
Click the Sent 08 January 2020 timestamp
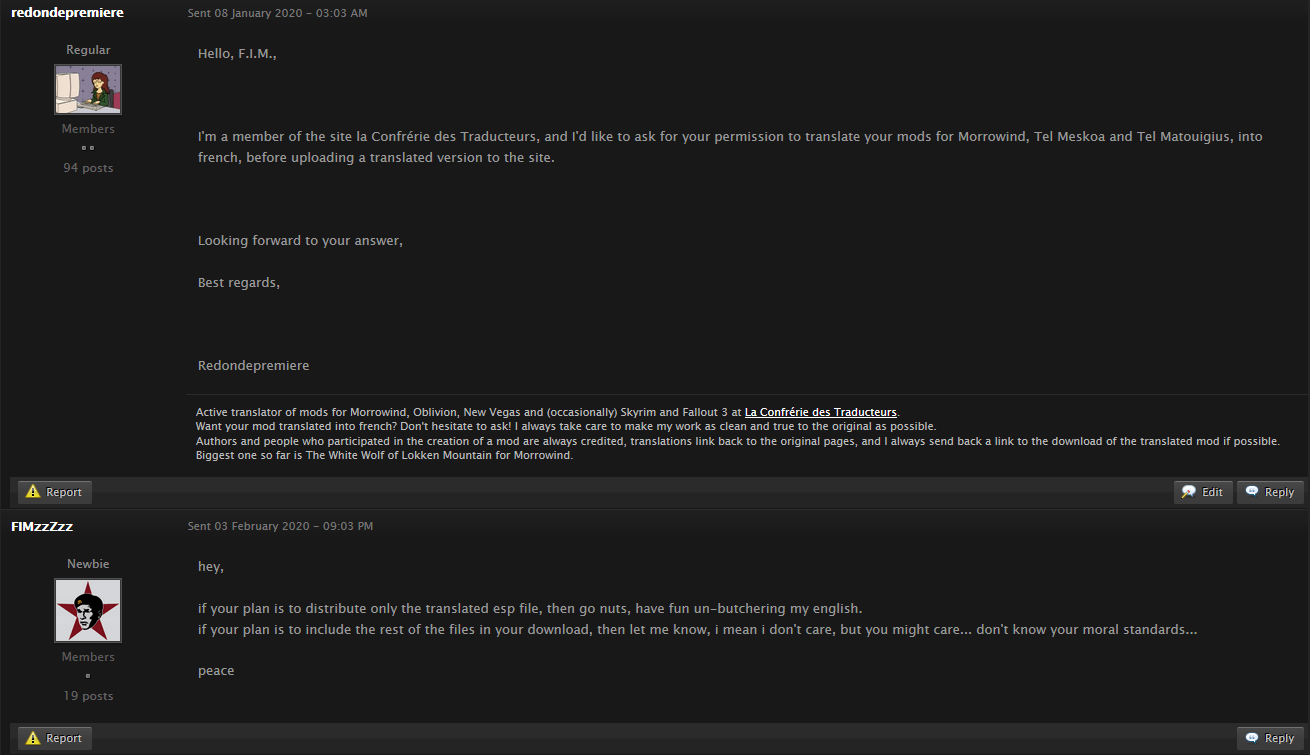pyautogui.click(x=278, y=13)
